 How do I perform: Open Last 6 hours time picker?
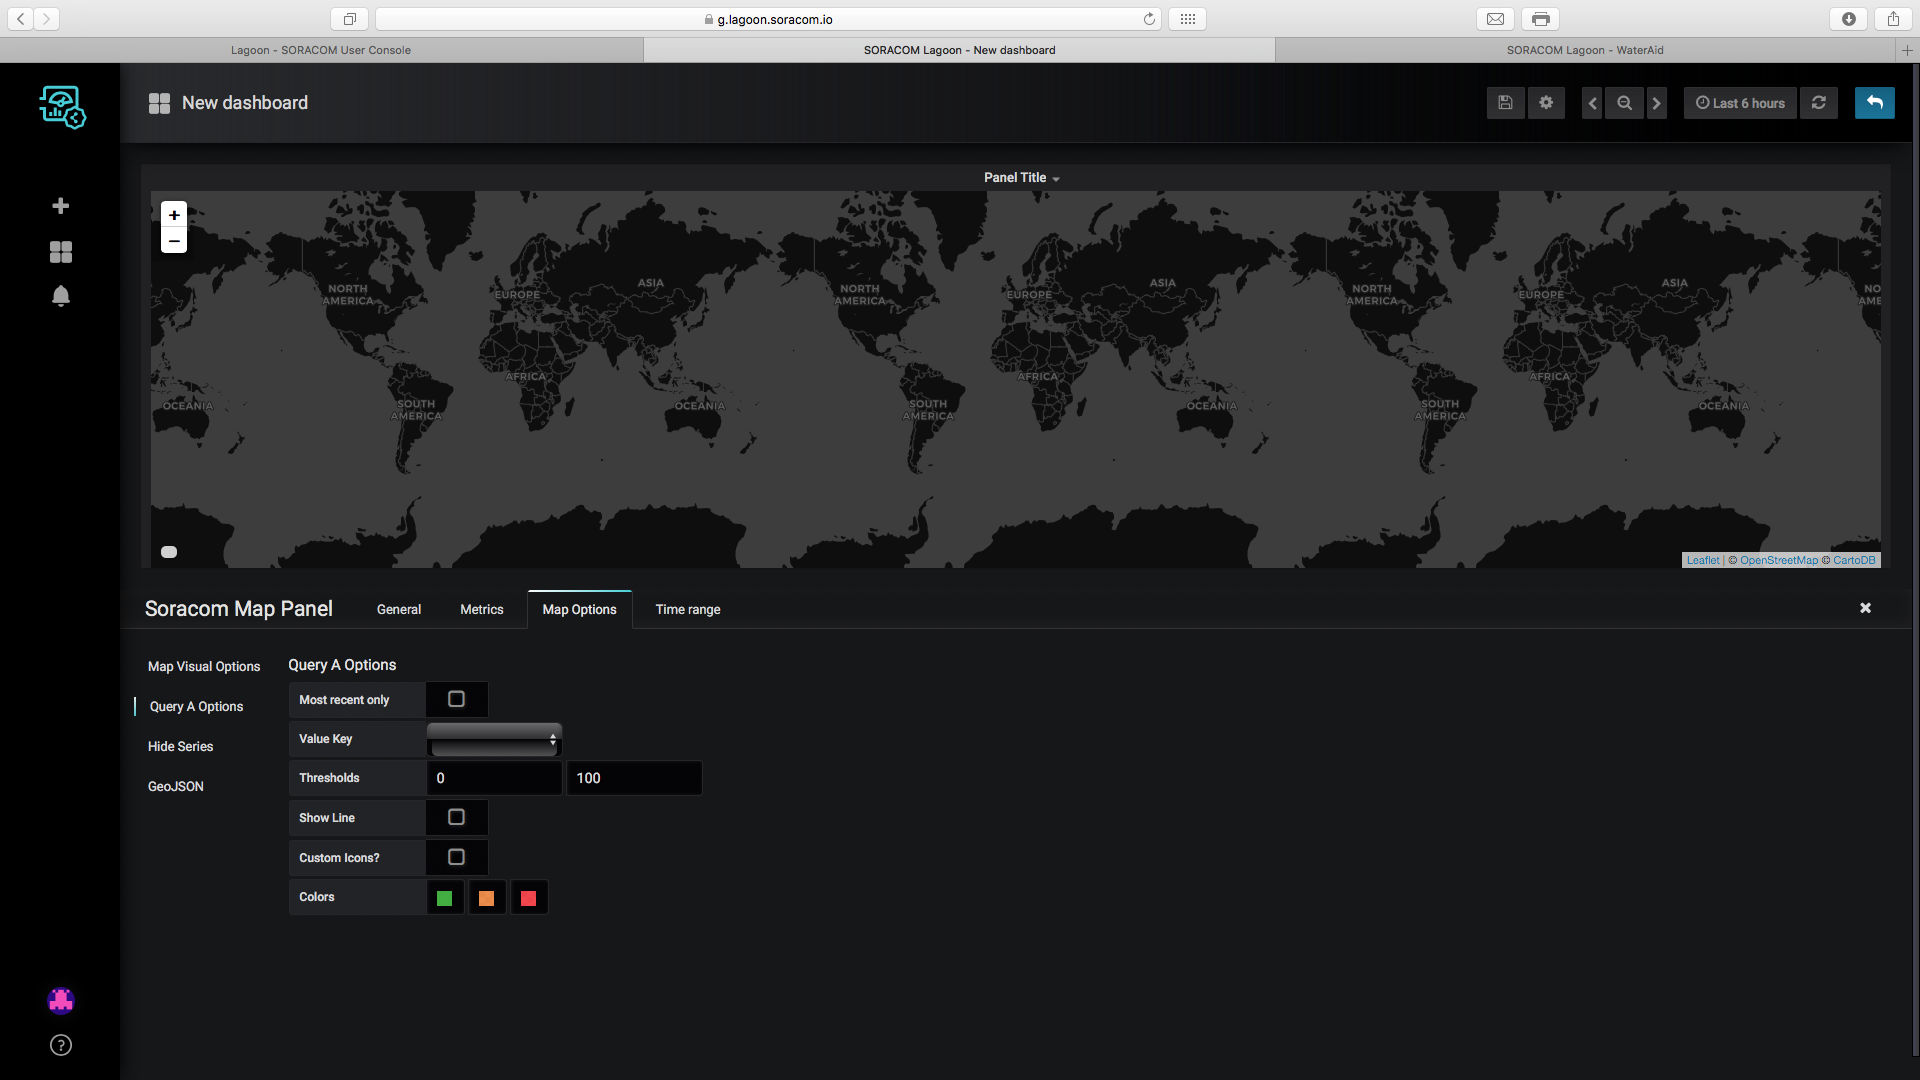pyautogui.click(x=1740, y=103)
